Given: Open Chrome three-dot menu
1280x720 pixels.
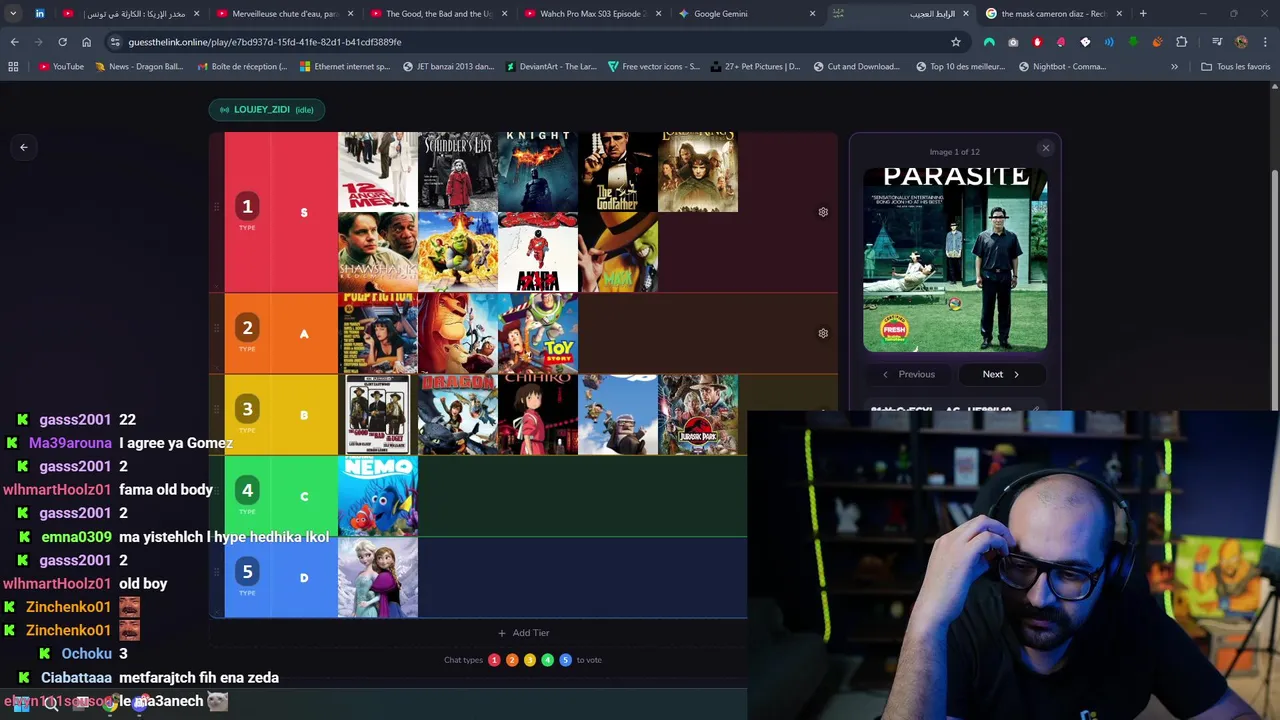Looking at the screenshot, I should tap(1265, 42).
